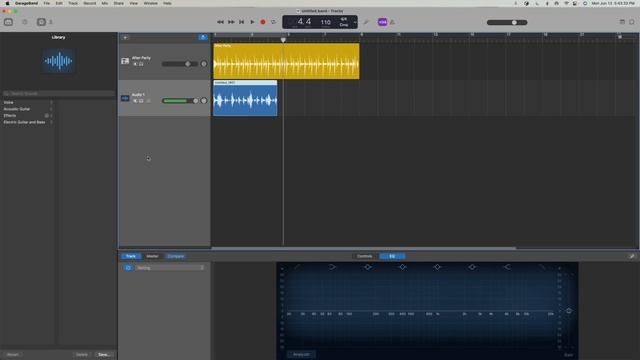Viewport: 640px width, 360px height.
Task: Click the Revert button in Library
Action: click(13, 354)
